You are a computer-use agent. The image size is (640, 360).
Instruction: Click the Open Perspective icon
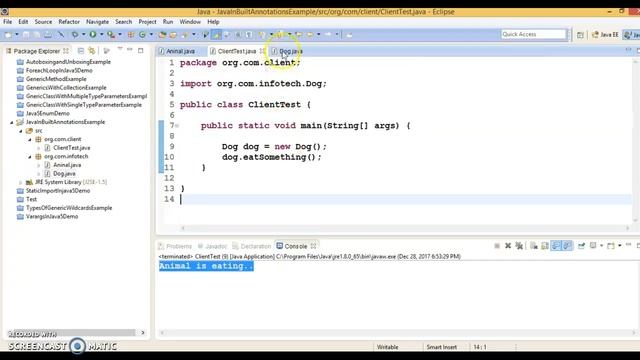(580, 35)
